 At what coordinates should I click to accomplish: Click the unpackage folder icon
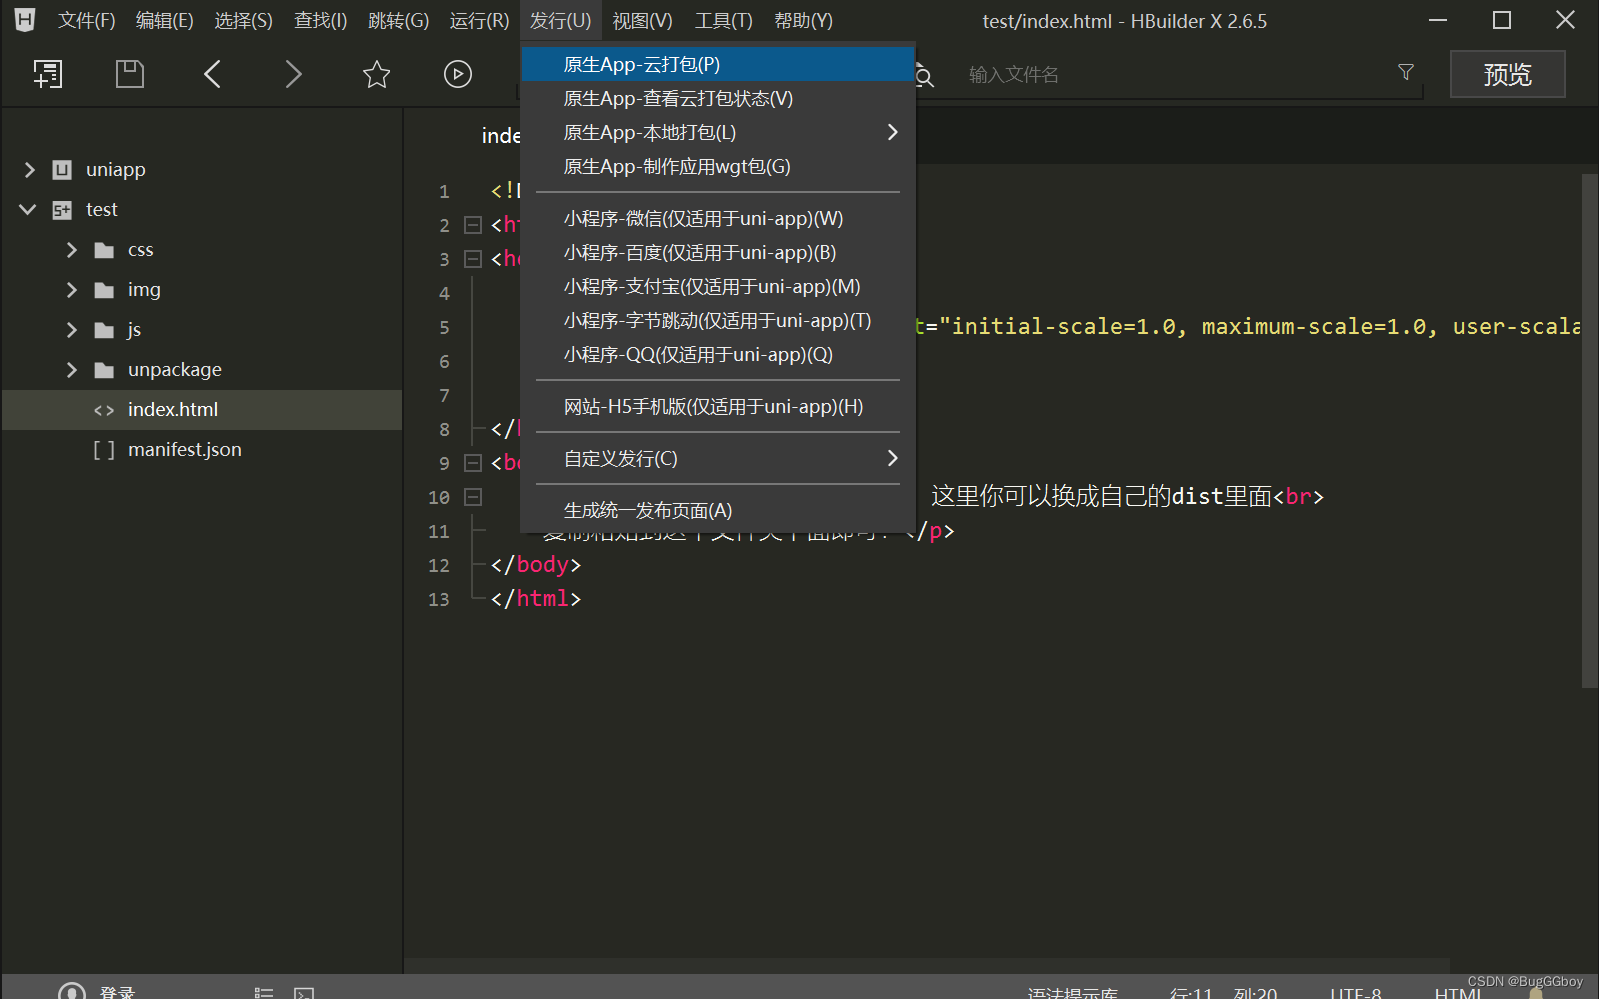(104, 370)
